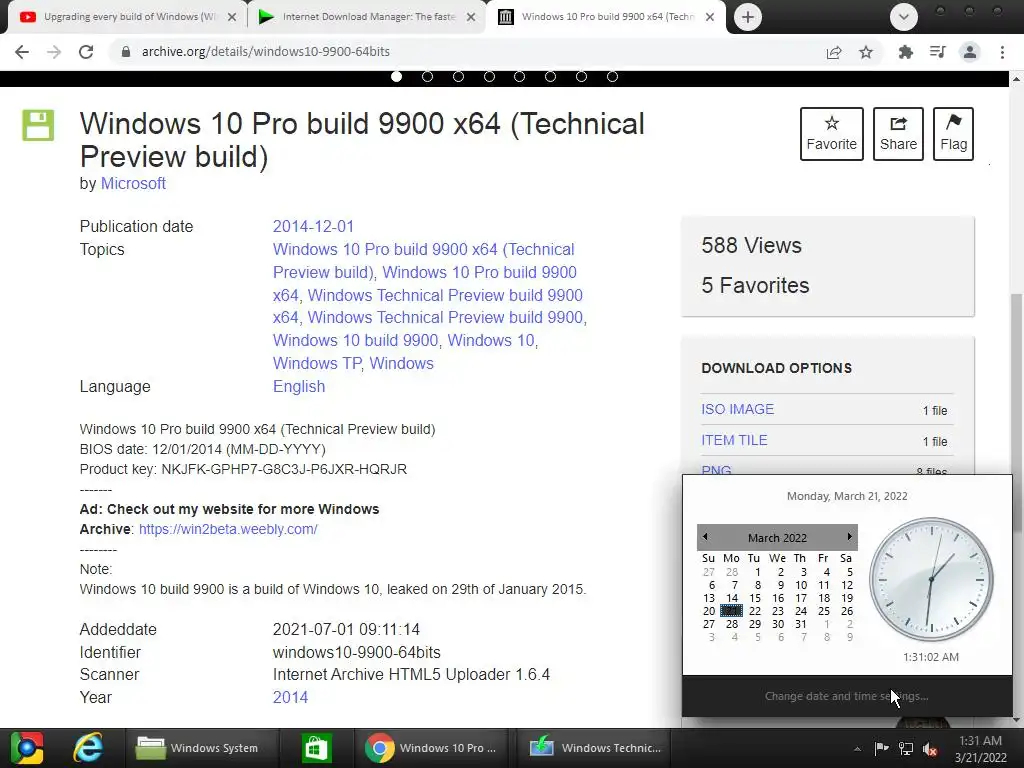Switch to the Internet Download Manager tab

click(x=367, y=17)
